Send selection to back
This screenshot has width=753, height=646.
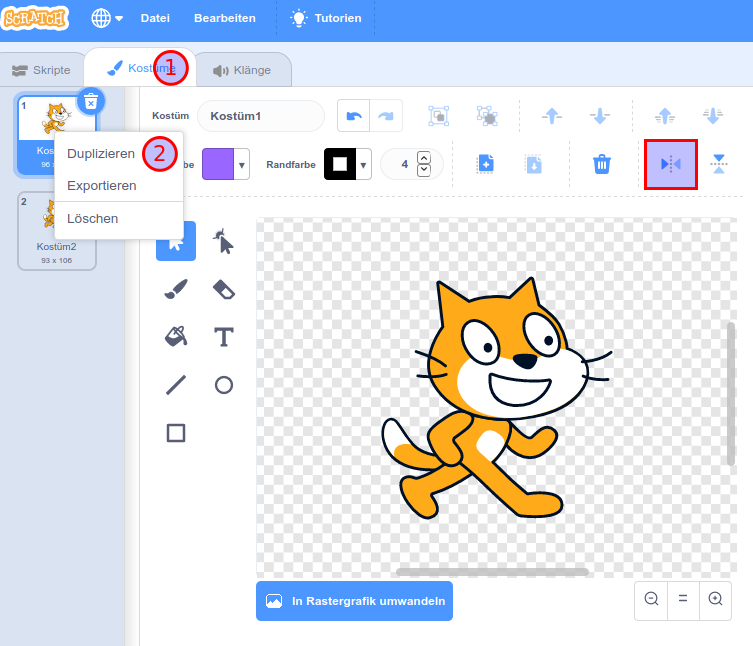(x=713, y=116)
